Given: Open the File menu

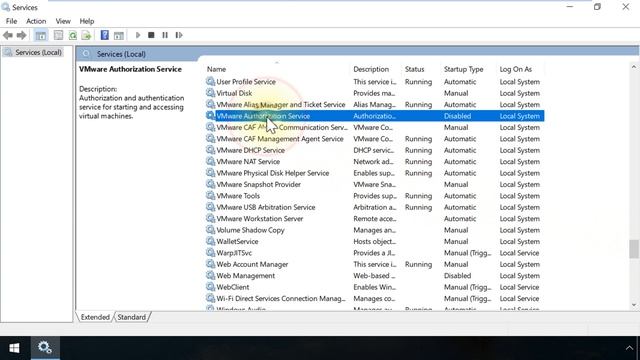Looking at the screenshot, I should 11,21.
